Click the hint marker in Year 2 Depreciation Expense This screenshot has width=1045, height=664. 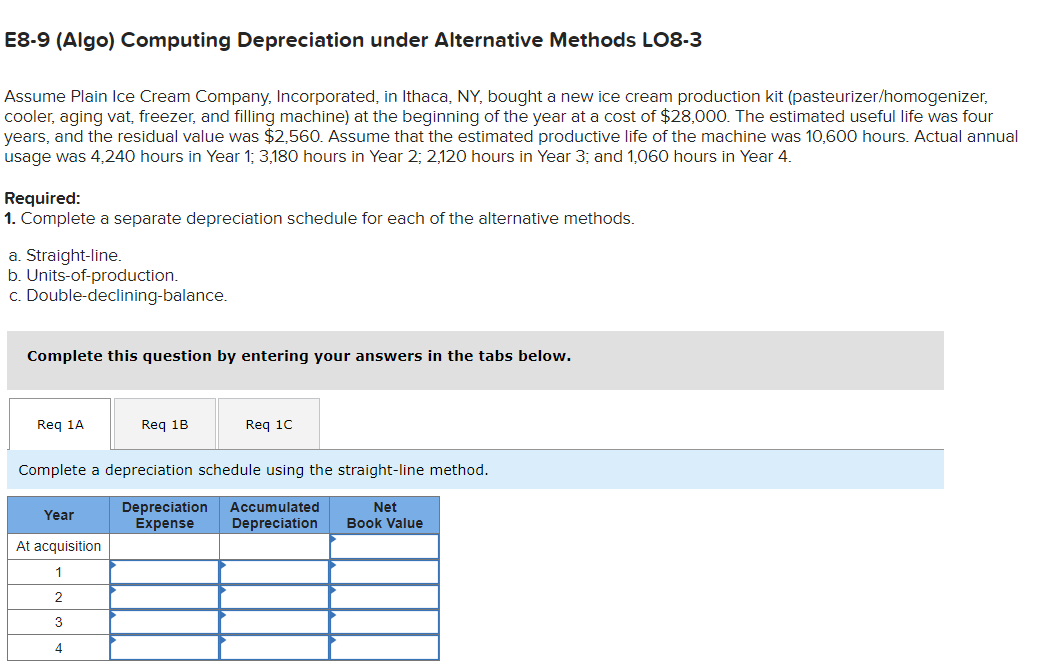pyautogui.click(x=114, y=590)
